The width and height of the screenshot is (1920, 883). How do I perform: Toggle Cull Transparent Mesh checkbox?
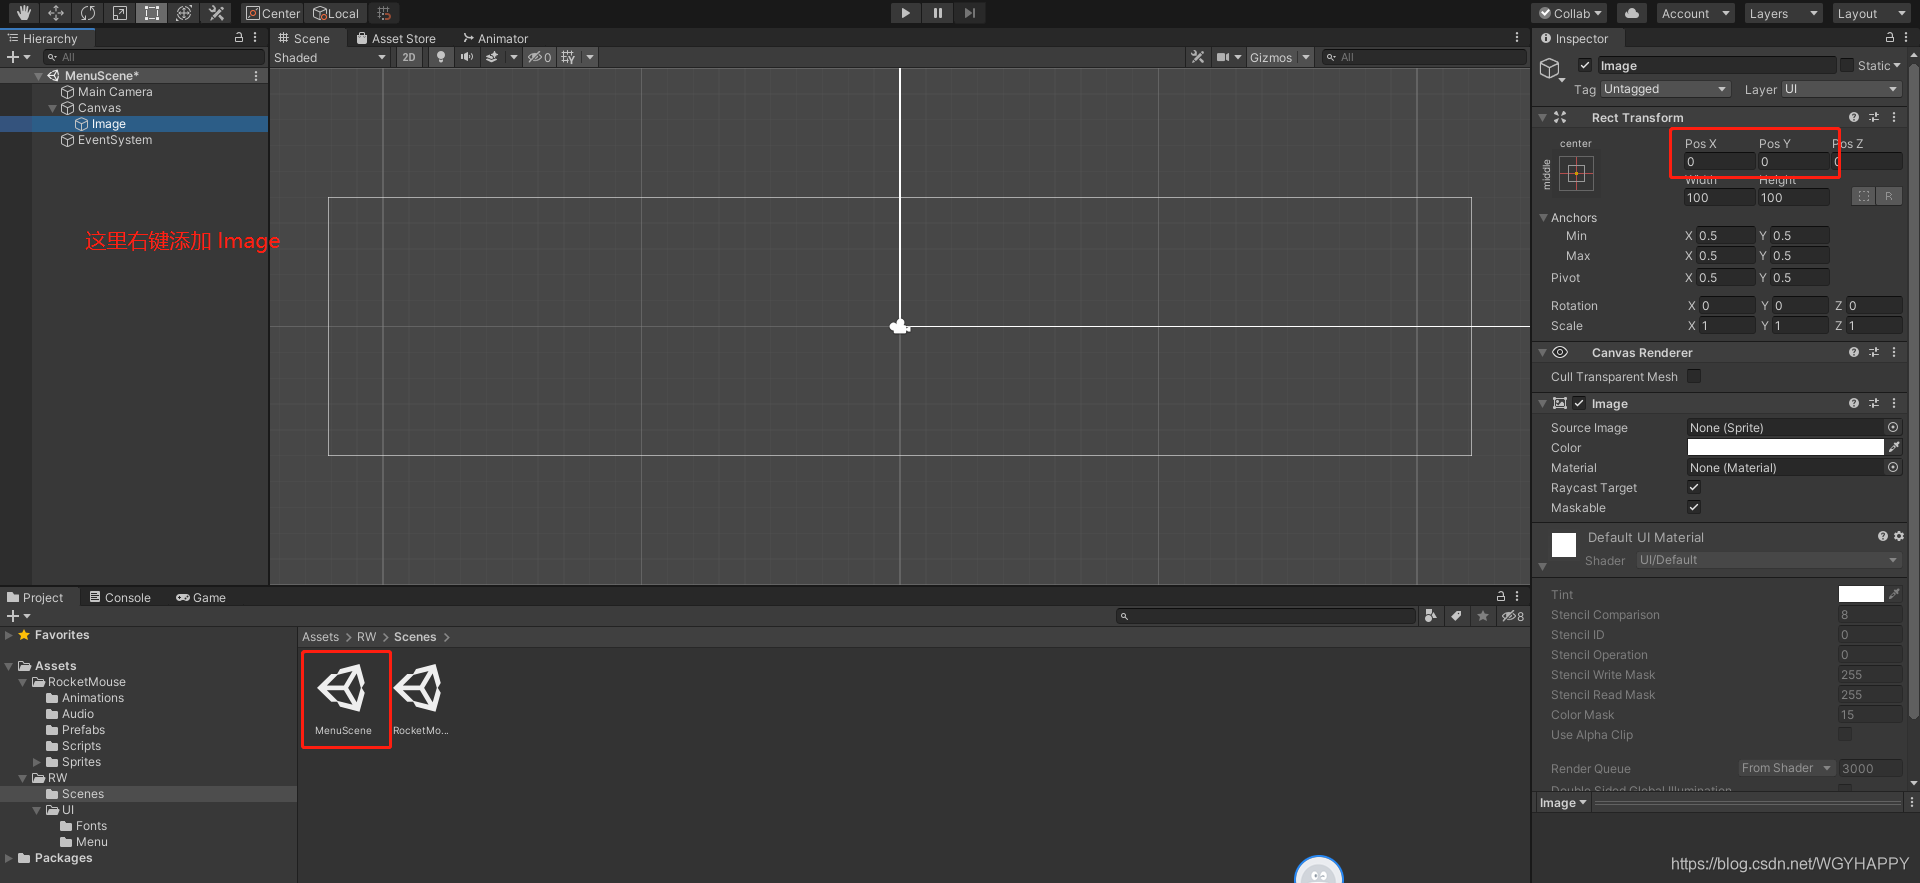(x=1694, y=376)
